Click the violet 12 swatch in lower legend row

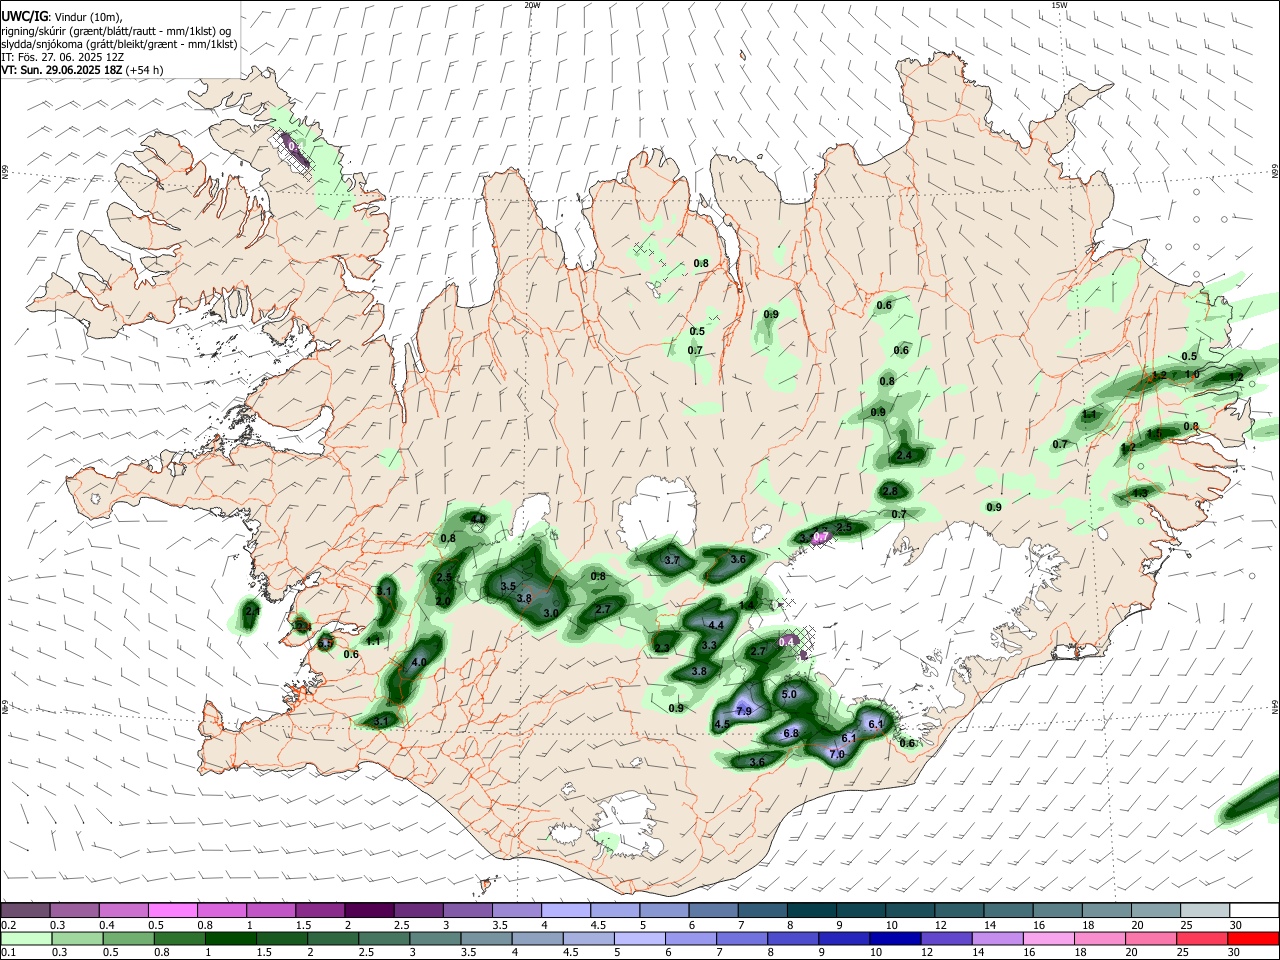pos(945,938)
